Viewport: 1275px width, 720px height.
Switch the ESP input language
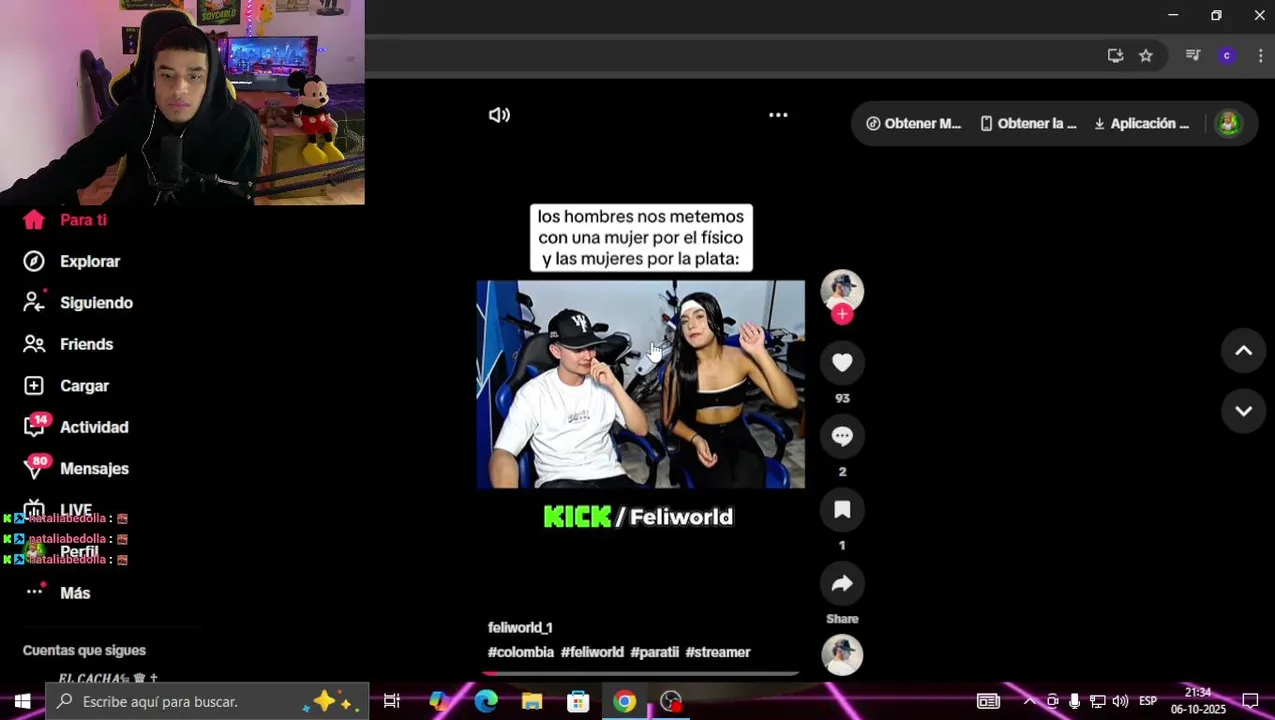1148,701
